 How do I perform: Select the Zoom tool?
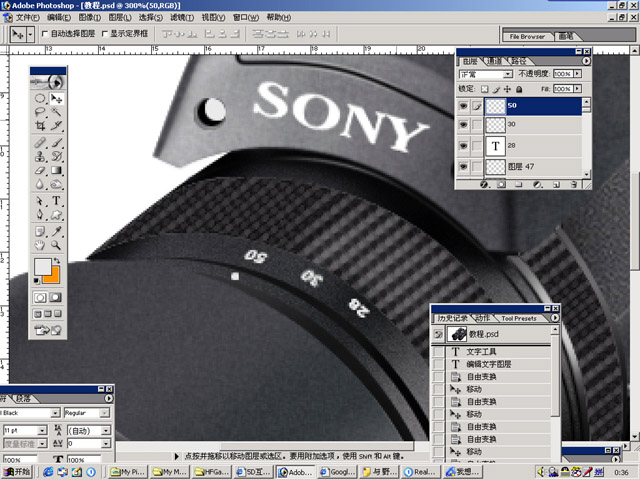[56, 245]
